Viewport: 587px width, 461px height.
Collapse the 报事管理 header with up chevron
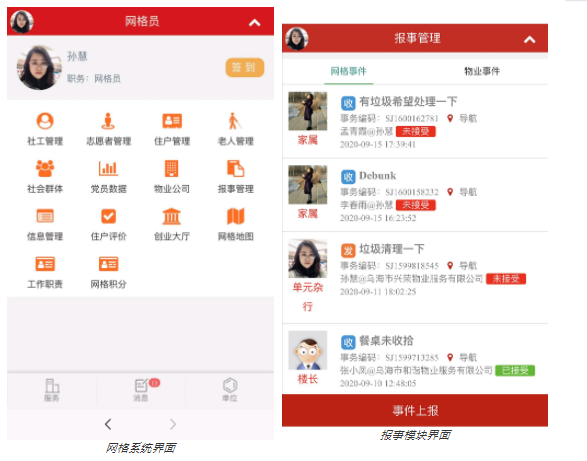(x=529, y=39)
